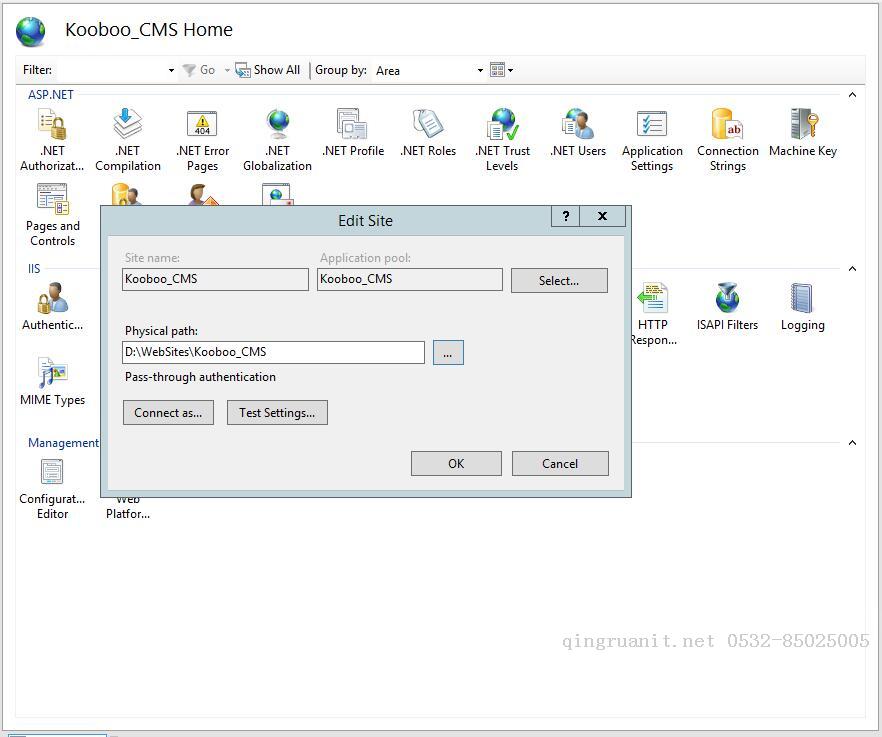
Task: Collapse the Management section
Action: (x=852, y=443)
